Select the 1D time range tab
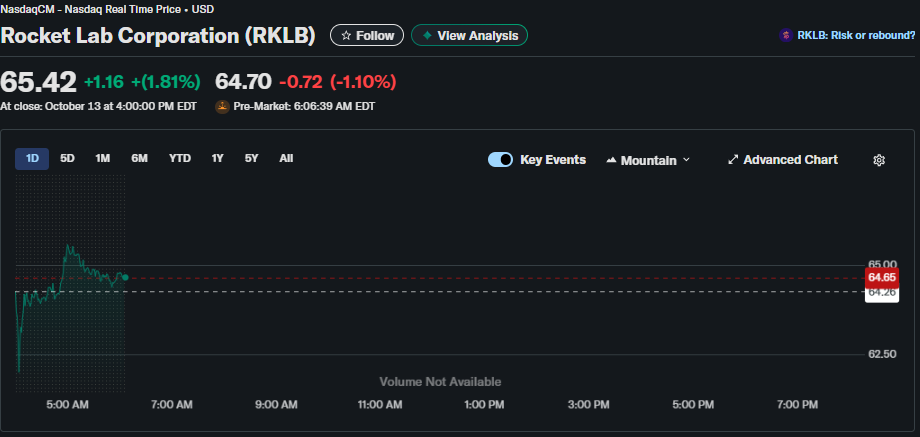This screenshot has width=920, height=437. pyautogui.click(x=32, y=158)
